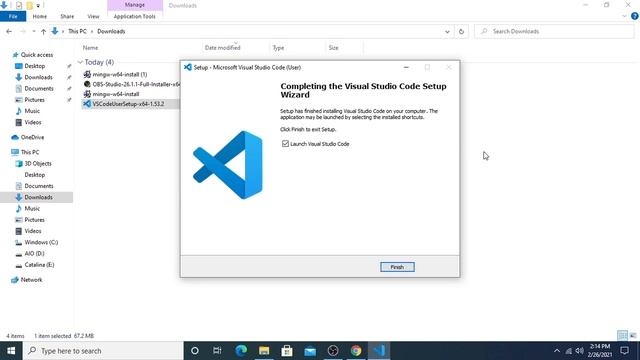The width and height of the screenshot is (640, 360).
Task: Sort files by Name column
Action: tap(91, 48)
